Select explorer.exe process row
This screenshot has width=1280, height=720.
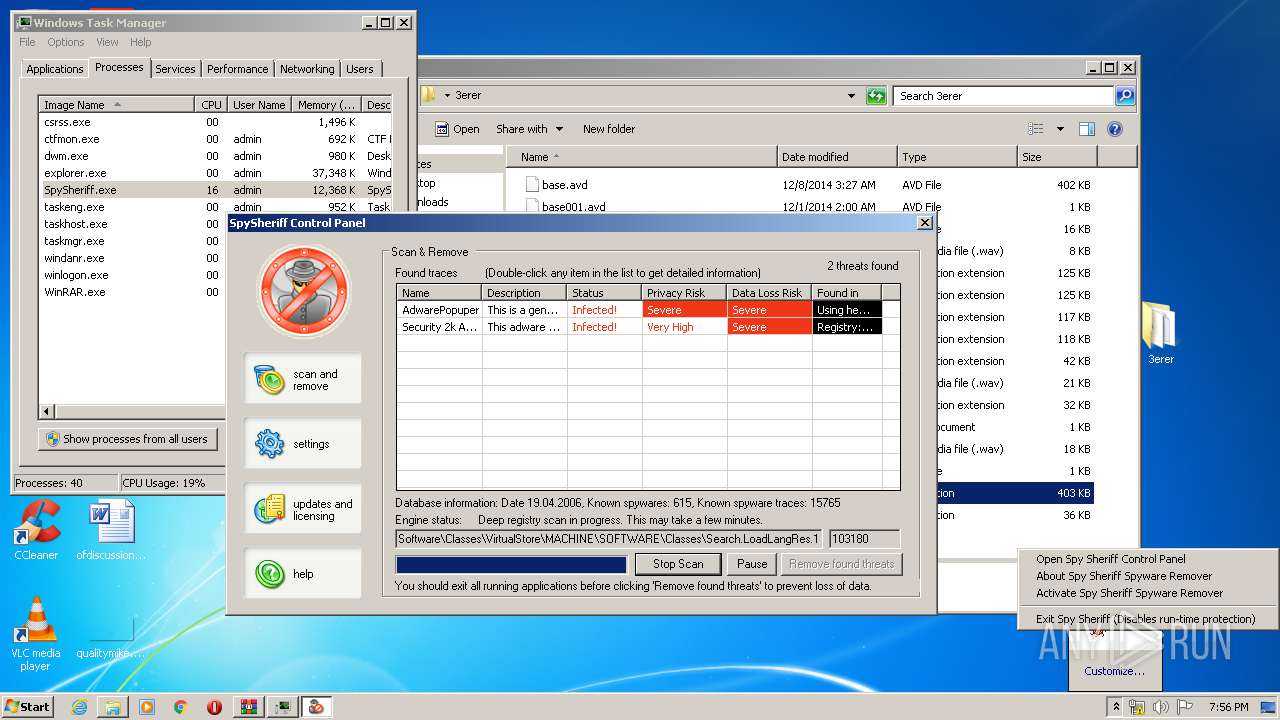coord(215,173)
